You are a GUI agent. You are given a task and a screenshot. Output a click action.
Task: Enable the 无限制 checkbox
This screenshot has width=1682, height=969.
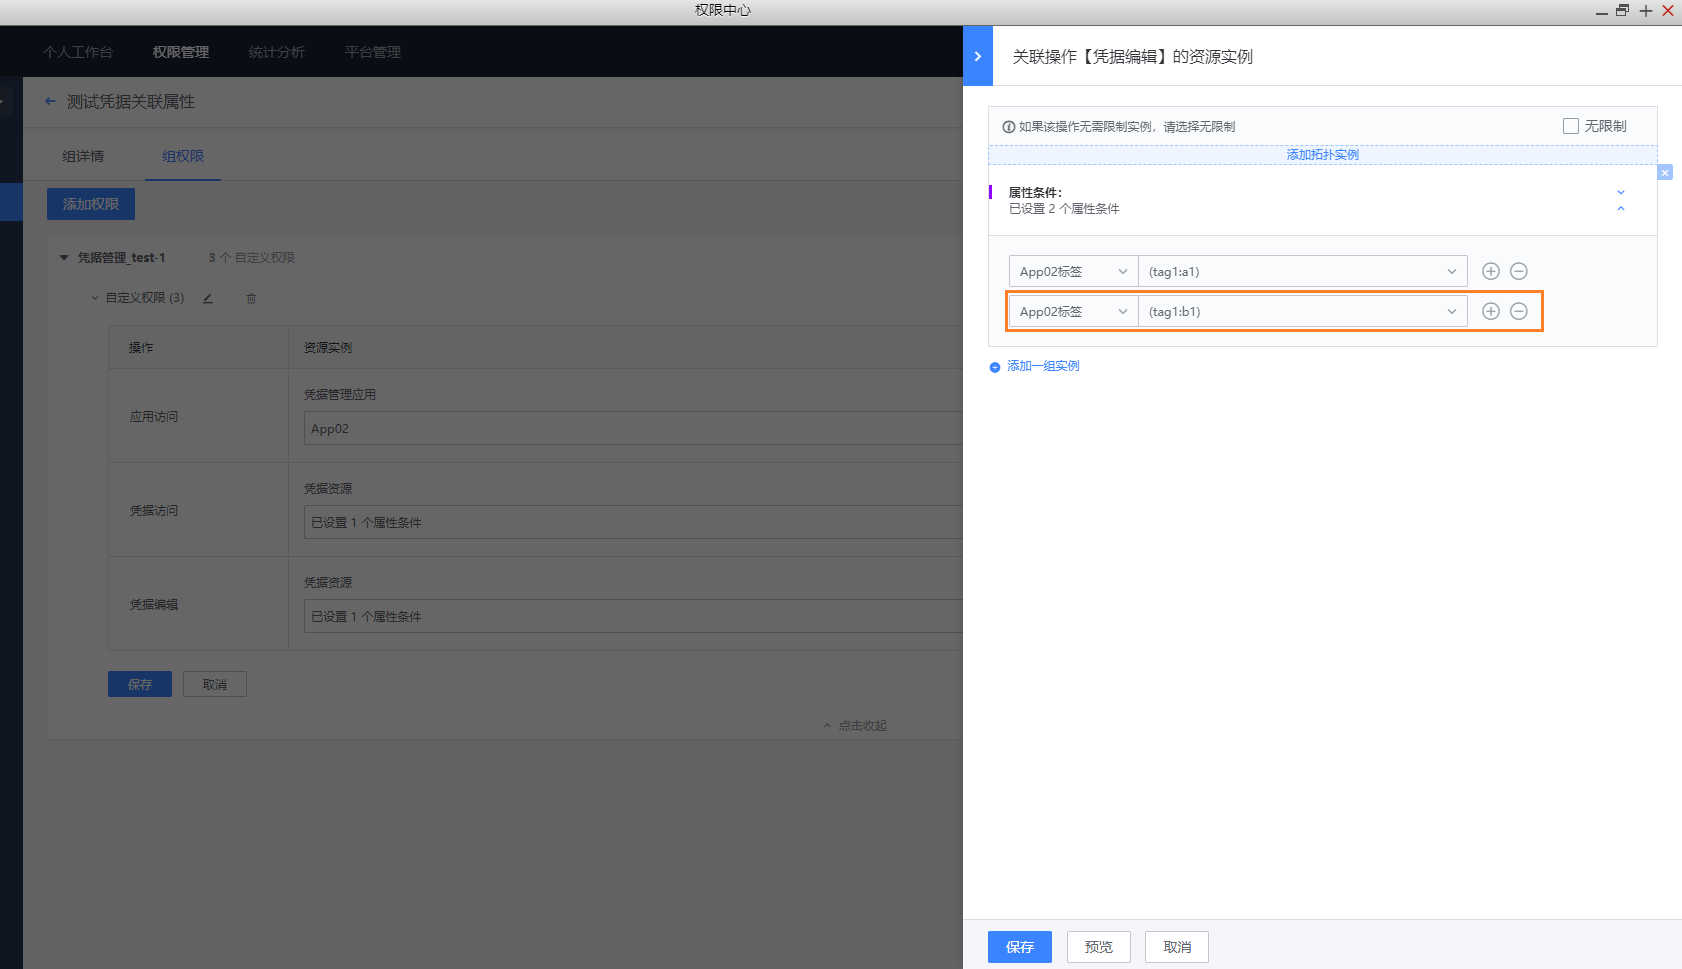(1570, 125)
